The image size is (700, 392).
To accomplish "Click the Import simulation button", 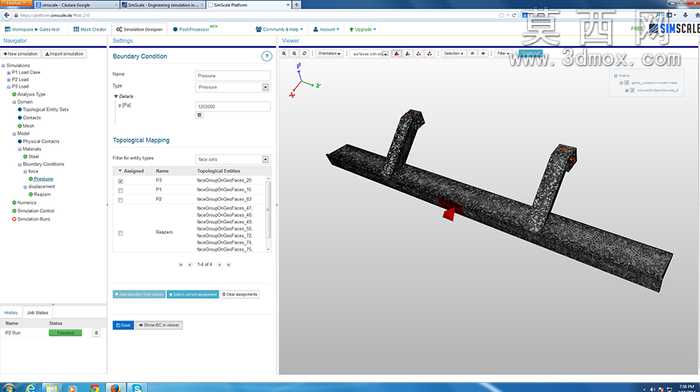I will 64,54.
